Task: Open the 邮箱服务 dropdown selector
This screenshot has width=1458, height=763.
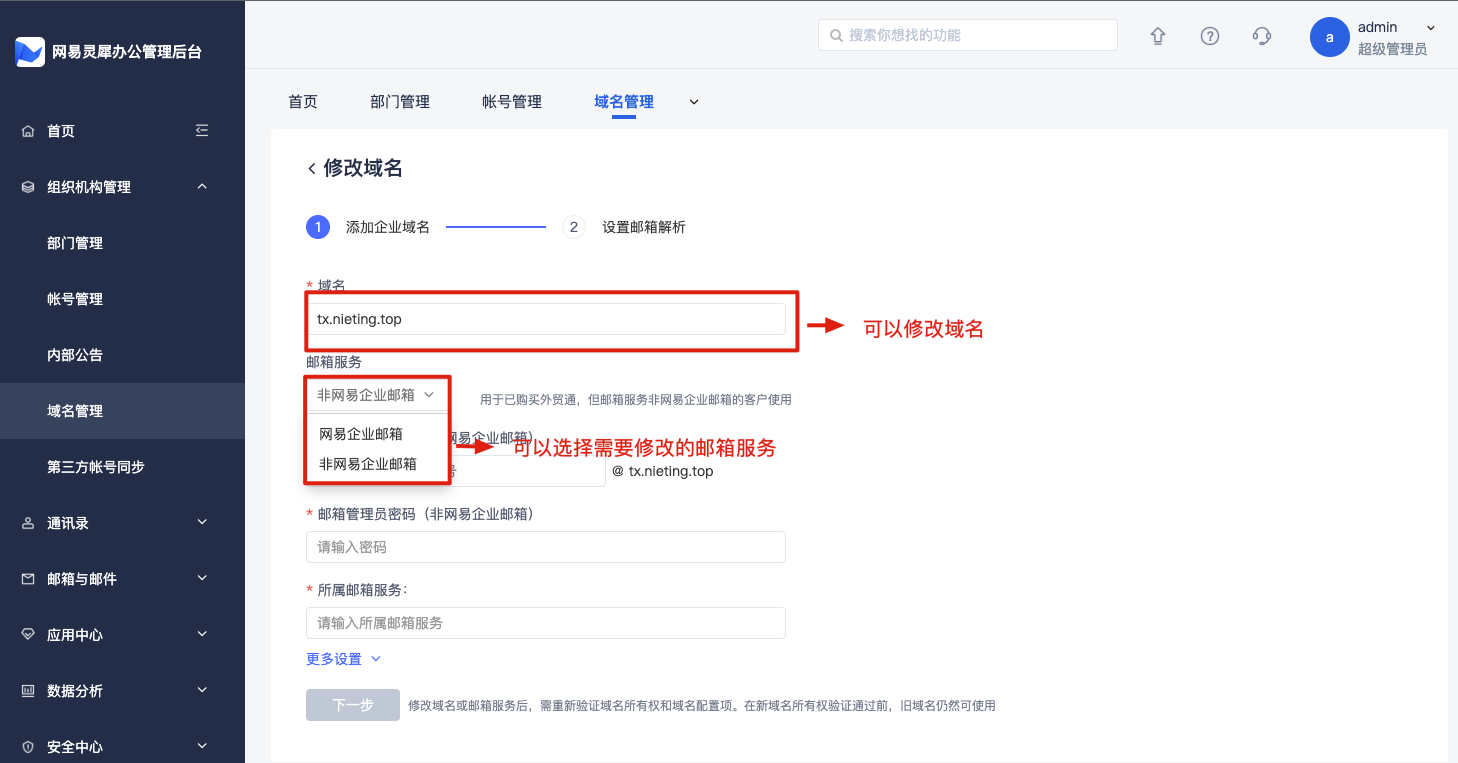Action: [376, 395]
